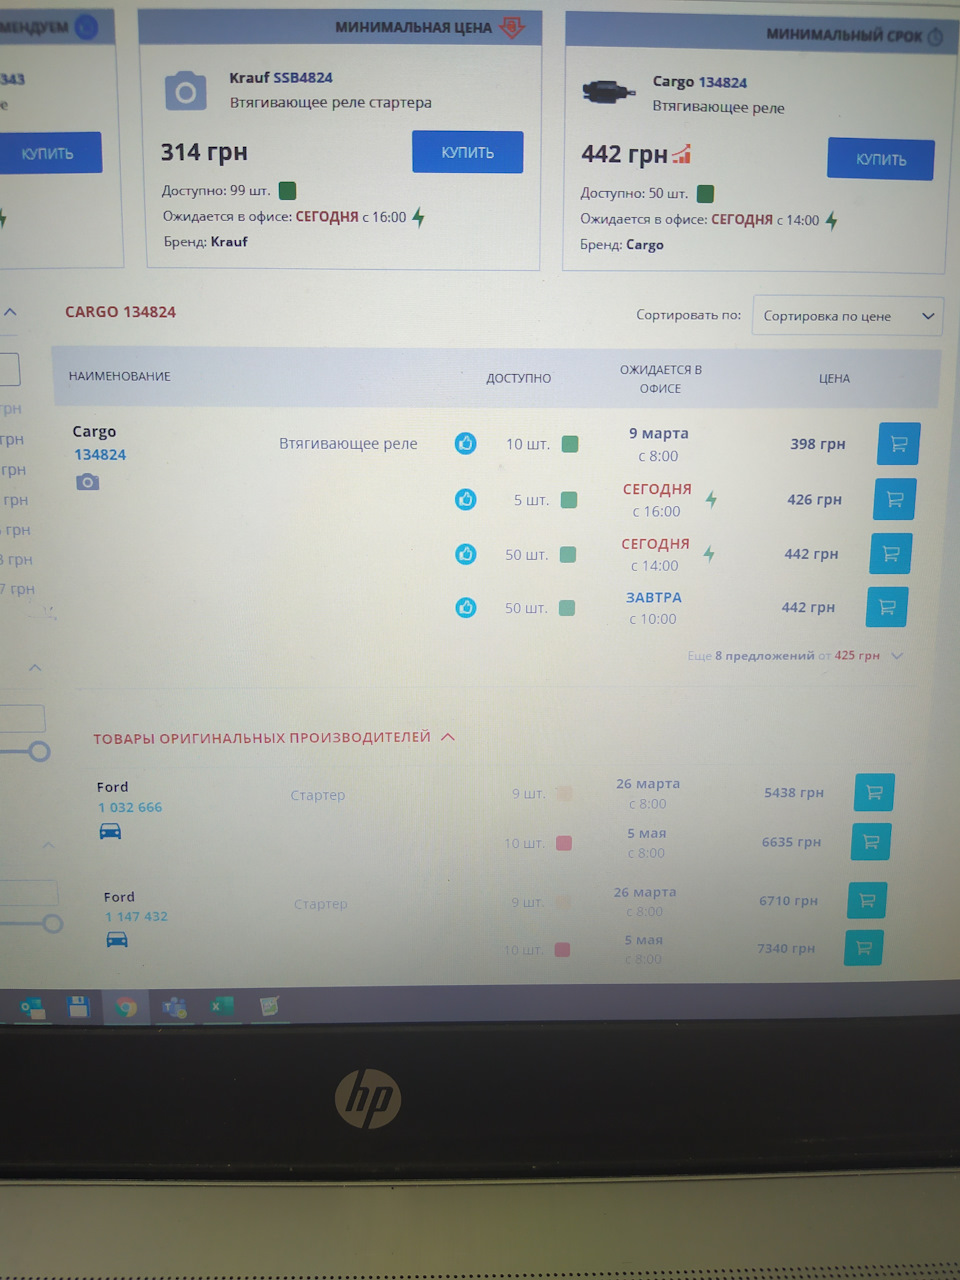
Task: Open Krauf SSB4824 photo placeholder
Action: (x=186, y=92)
